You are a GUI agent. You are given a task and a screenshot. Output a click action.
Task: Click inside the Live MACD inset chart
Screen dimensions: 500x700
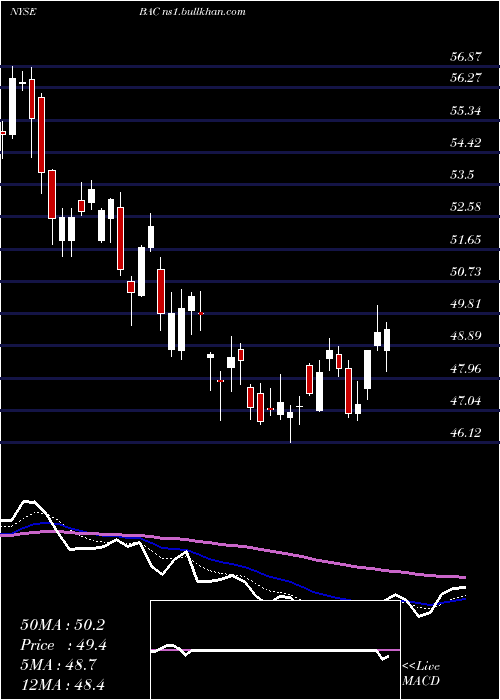pos(275,650)
